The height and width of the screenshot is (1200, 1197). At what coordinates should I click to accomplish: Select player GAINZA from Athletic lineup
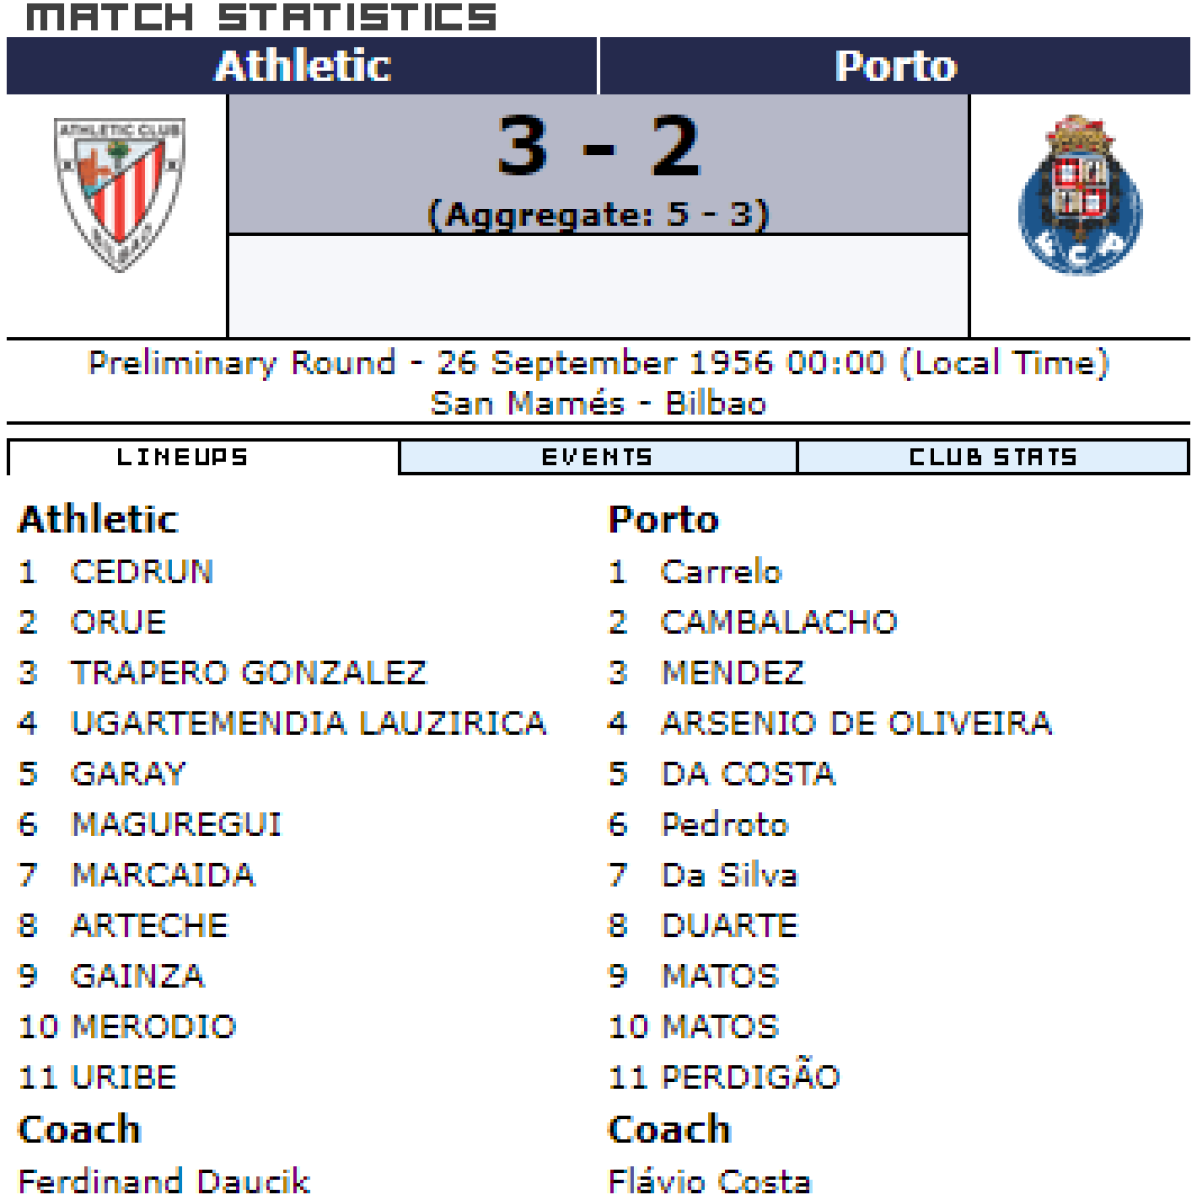tap(138, 976)
